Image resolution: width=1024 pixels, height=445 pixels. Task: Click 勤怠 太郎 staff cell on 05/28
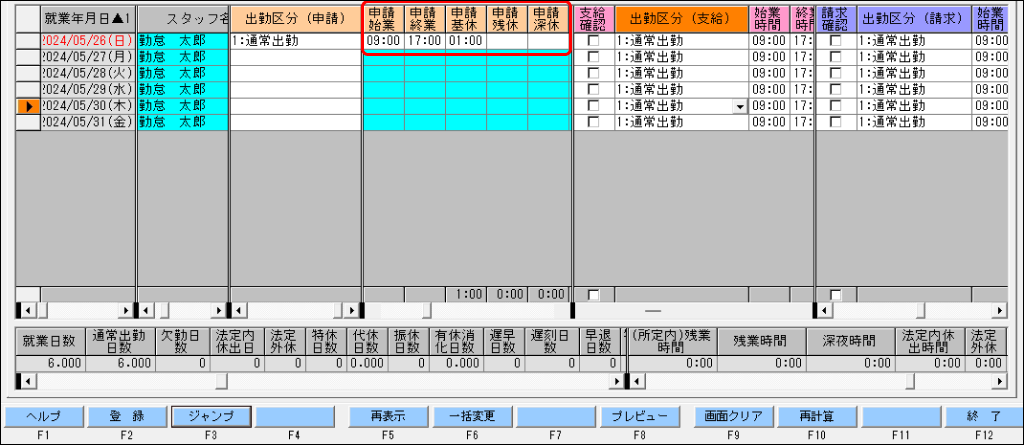[184, 73]
